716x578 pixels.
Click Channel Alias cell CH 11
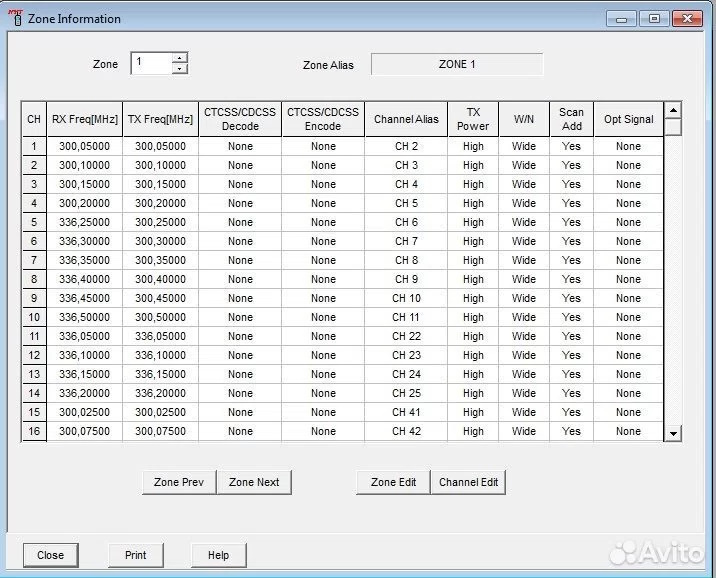click(x=406, y=317)
